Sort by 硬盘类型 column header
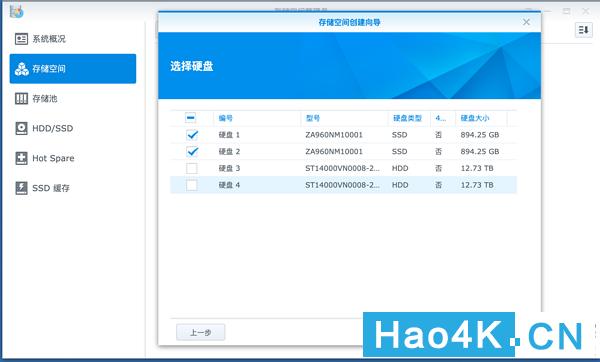 [408, 118]
